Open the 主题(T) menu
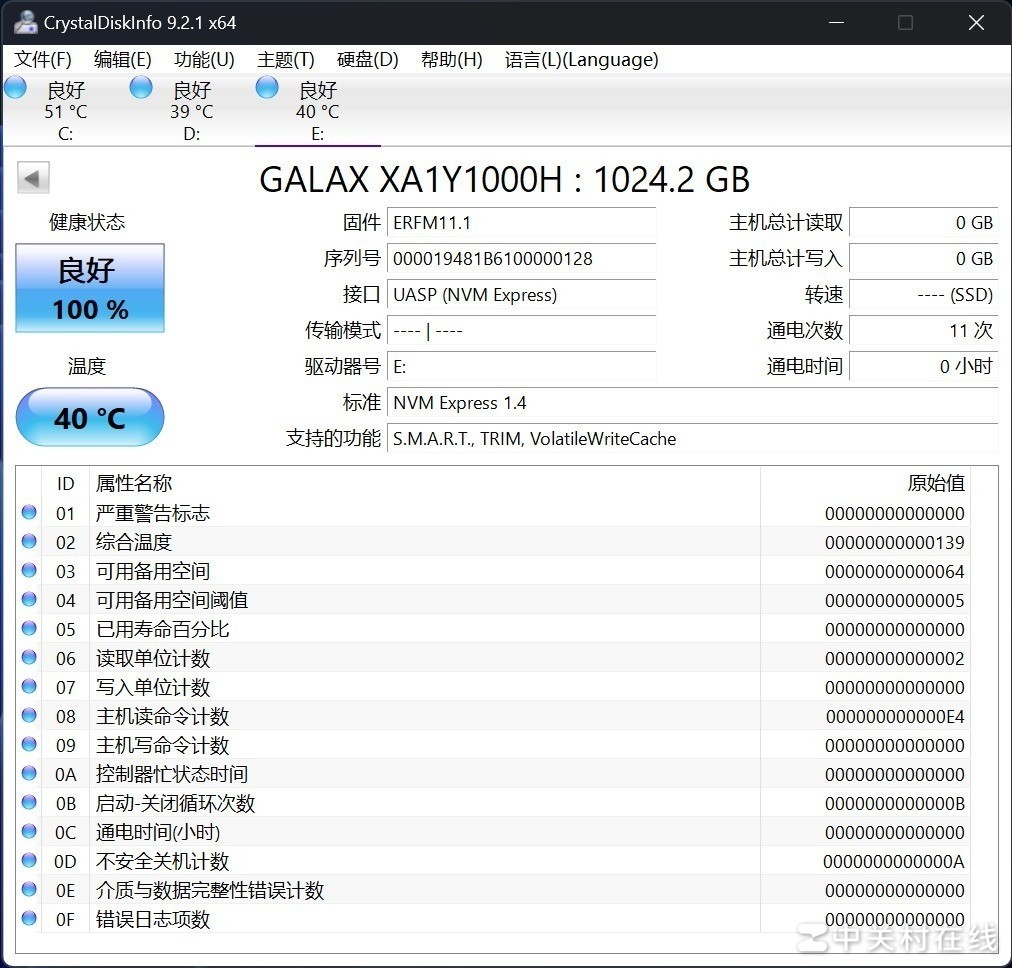 285,60
